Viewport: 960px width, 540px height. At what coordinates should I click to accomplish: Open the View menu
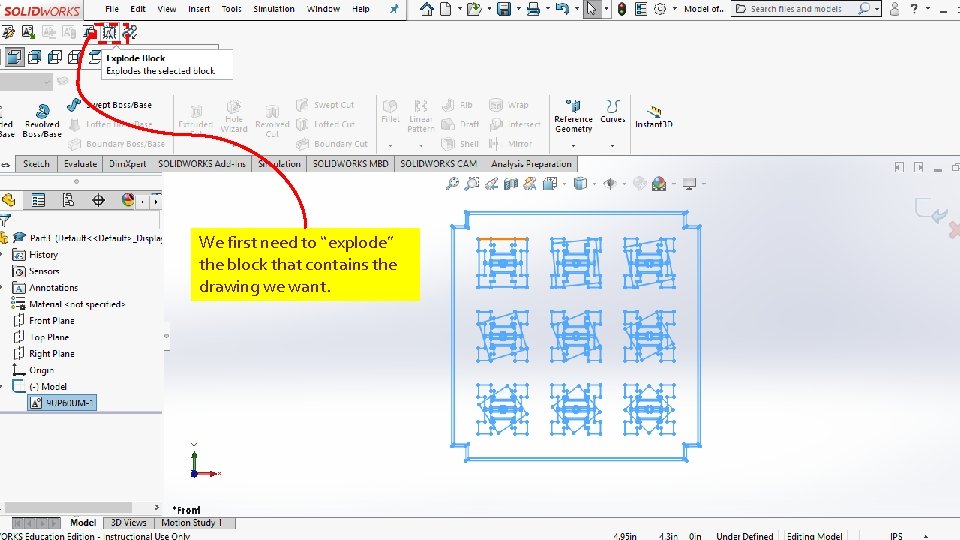[x=167, y=9]
